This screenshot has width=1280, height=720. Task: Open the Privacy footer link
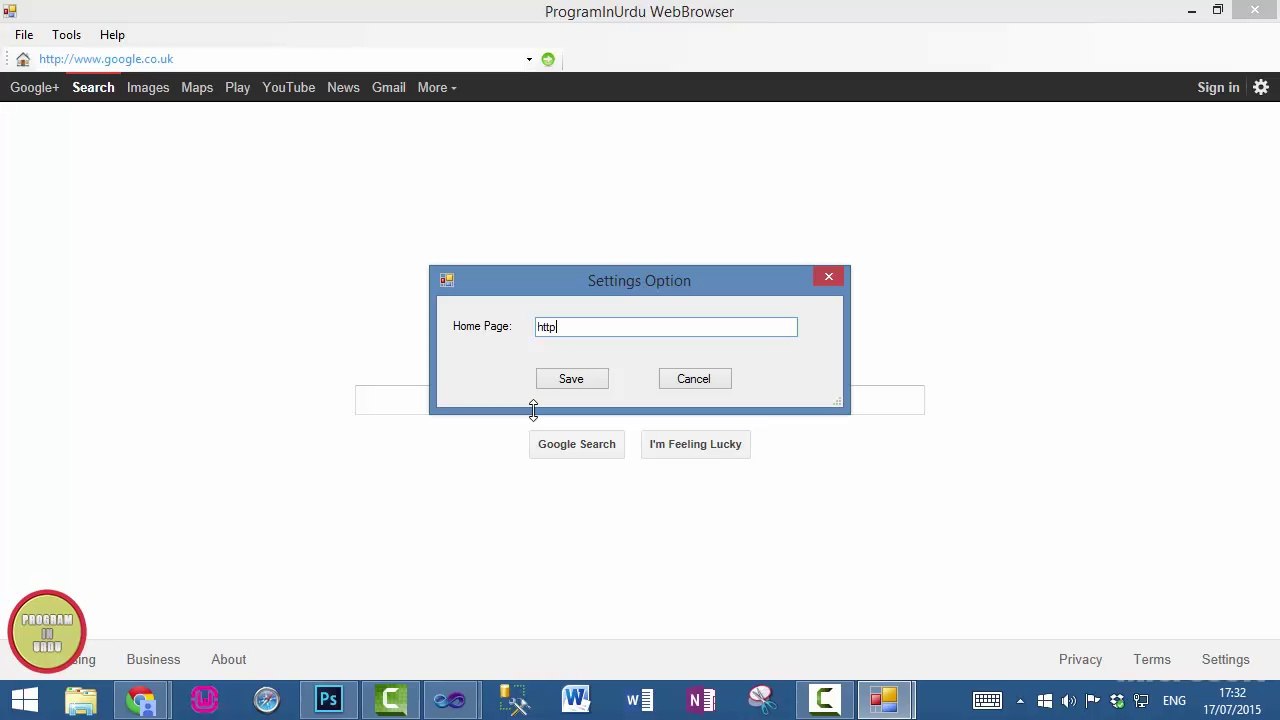[x=1081, y=660]
